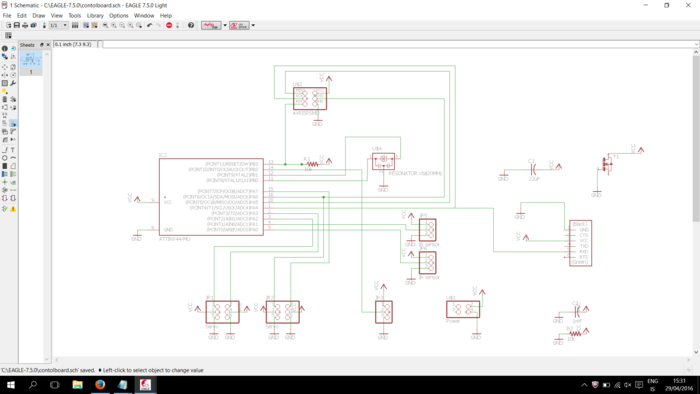
Task: Select the Rectangle tool
Action: [x=4, y=166]
